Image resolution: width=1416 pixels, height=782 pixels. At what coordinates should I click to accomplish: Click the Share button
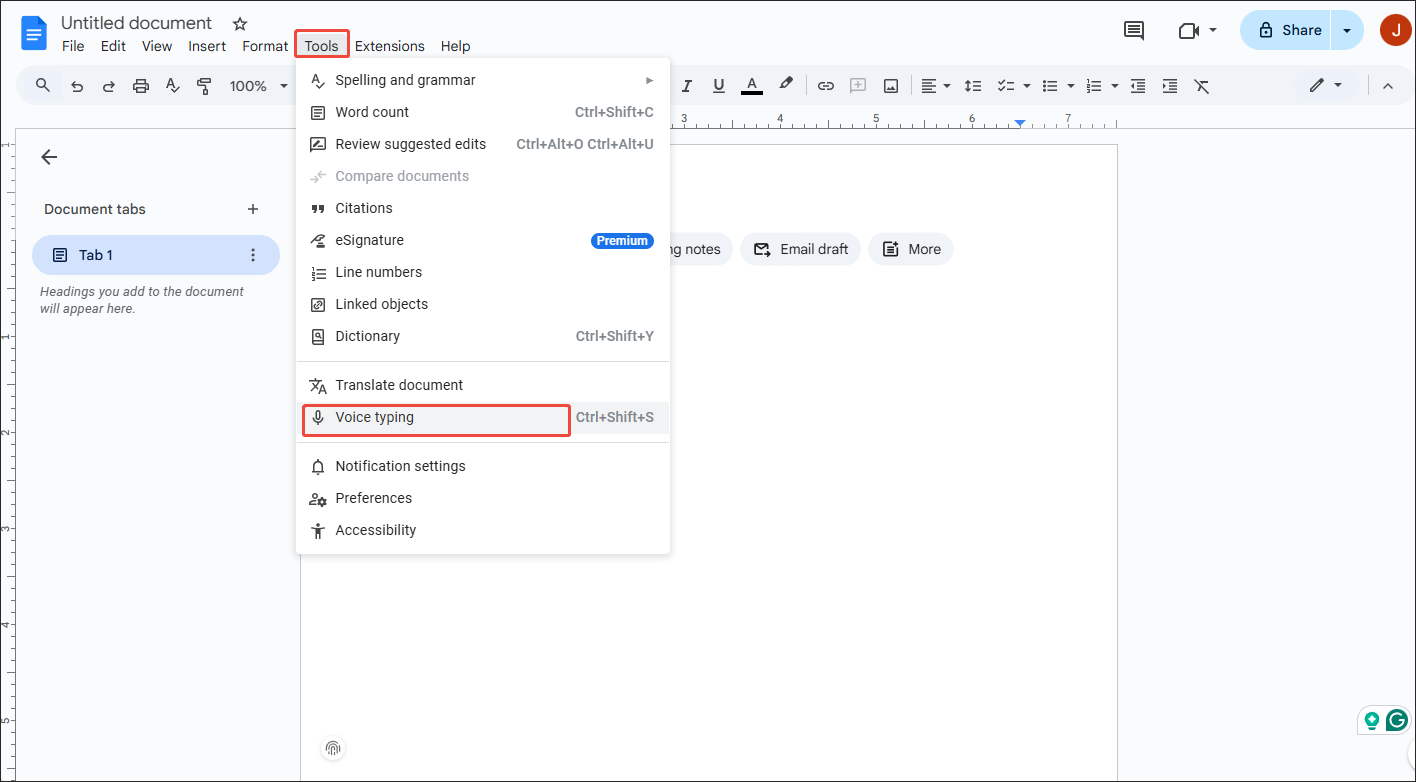point(1294,30)
